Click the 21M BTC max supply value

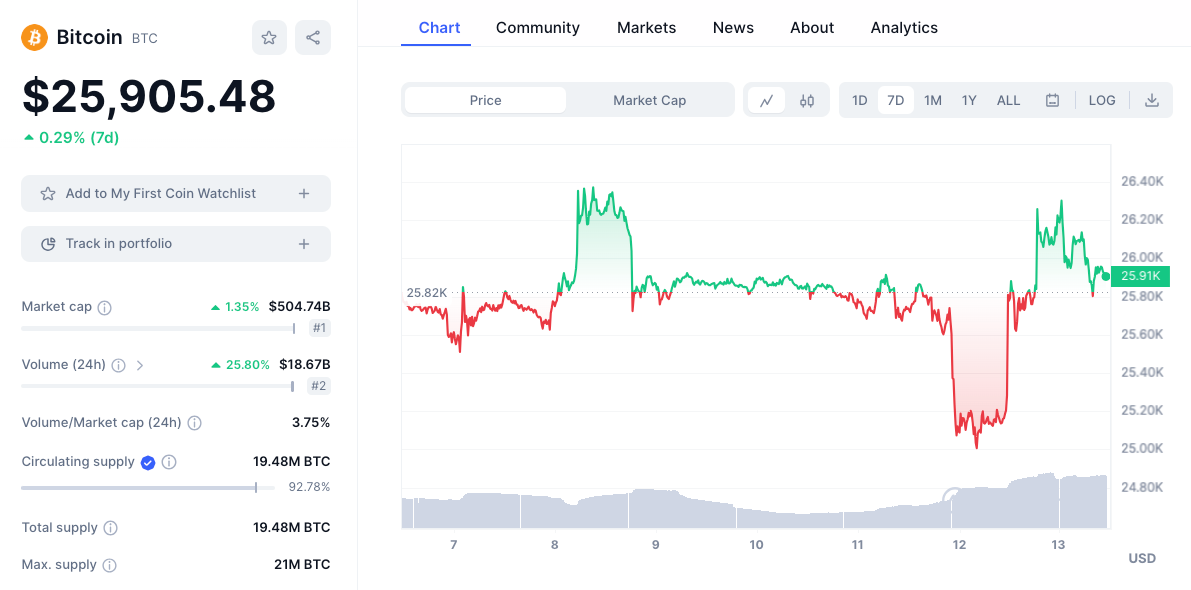[300, 564]
